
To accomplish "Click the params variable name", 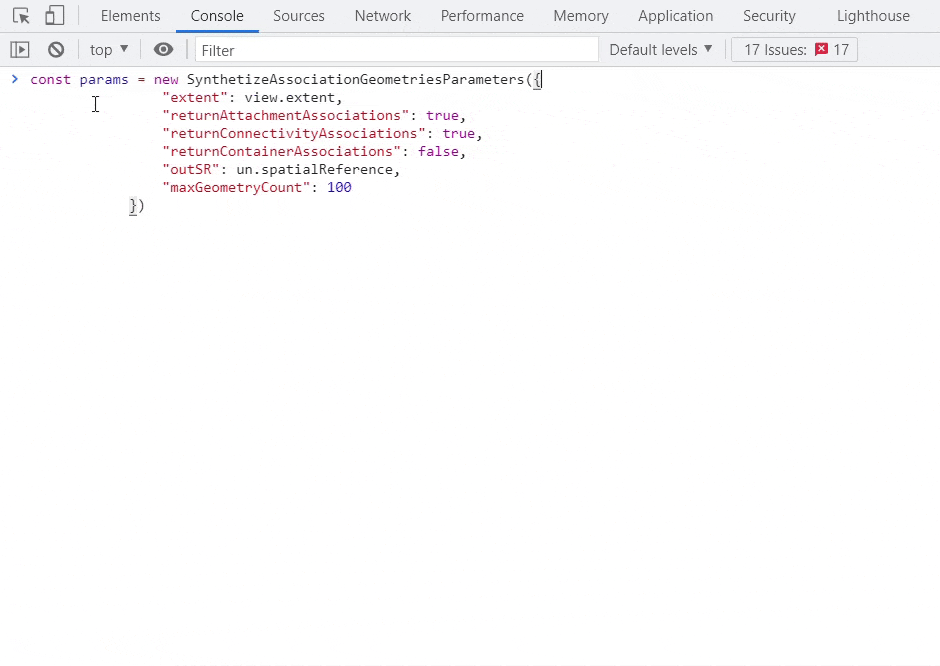I will point(104,80).
